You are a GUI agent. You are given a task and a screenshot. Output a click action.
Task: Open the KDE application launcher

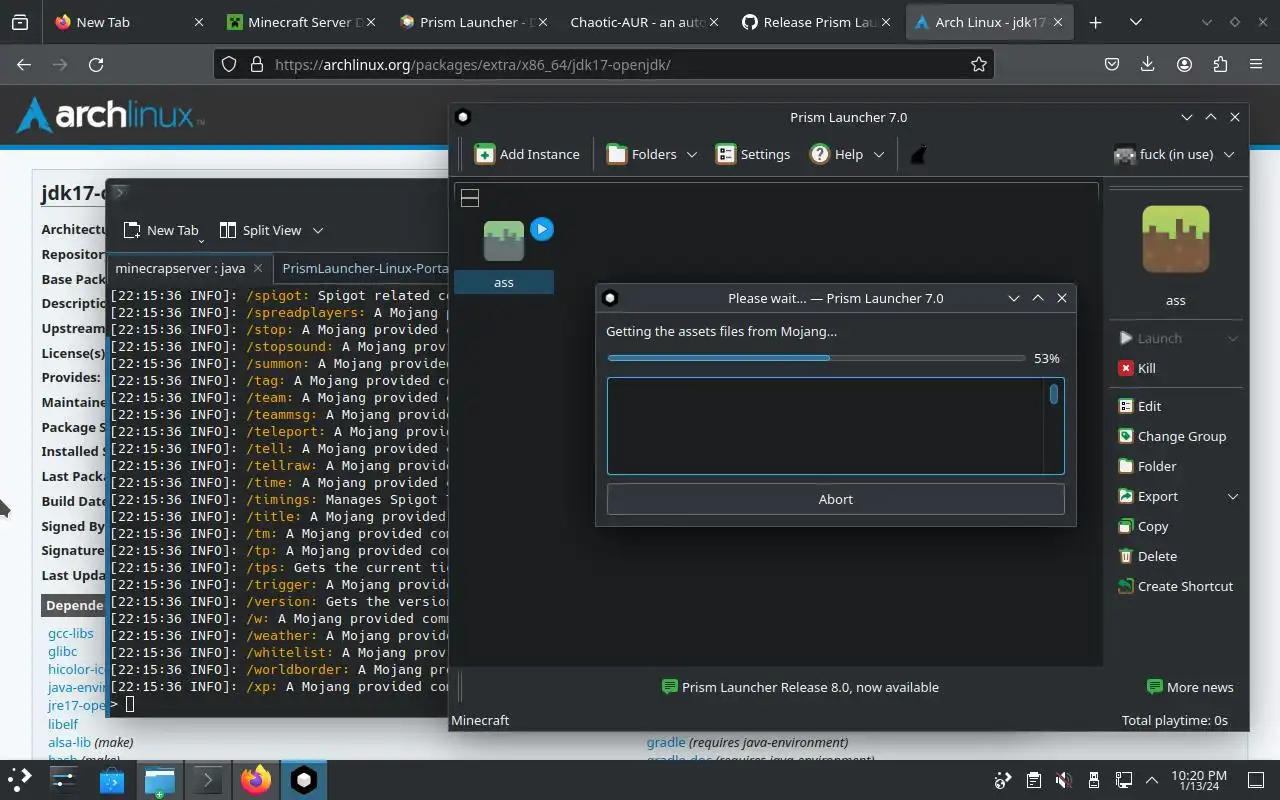(20, 780)
